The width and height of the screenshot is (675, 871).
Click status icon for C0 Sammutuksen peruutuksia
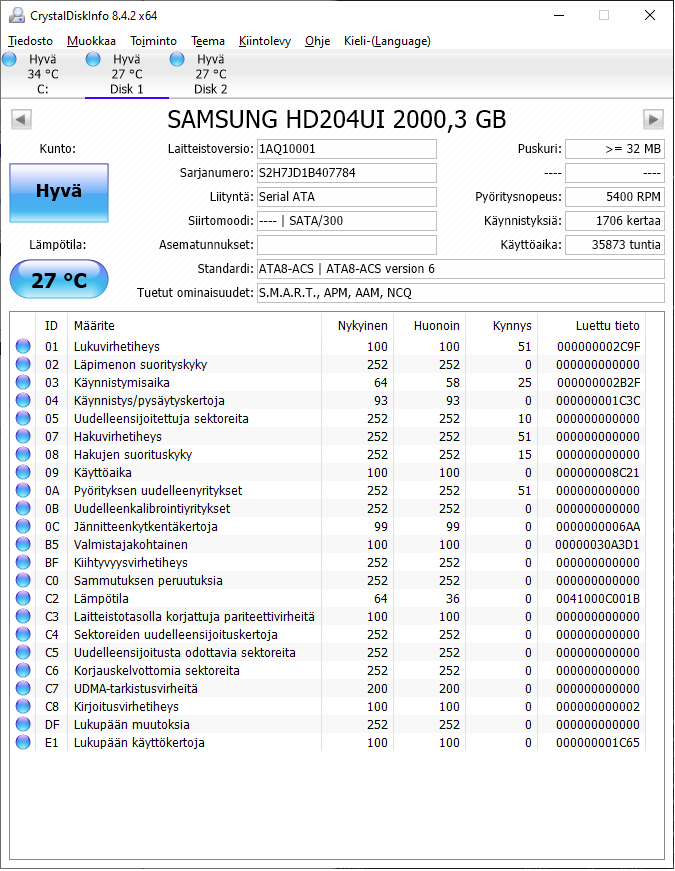(23, 580)
